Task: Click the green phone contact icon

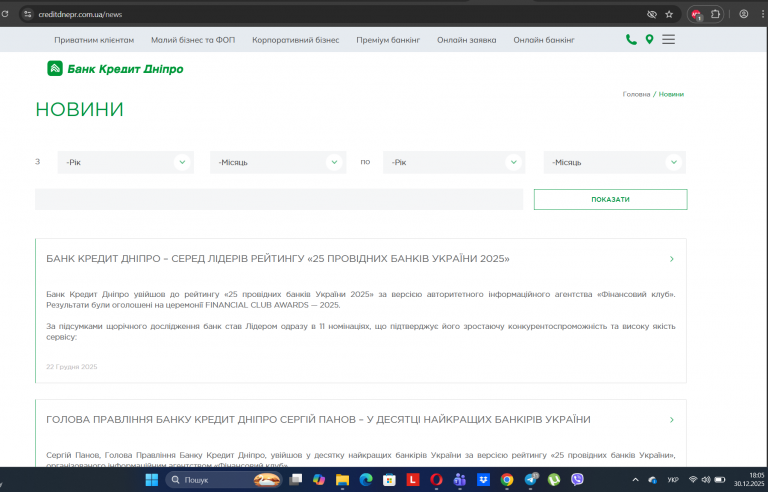Action: pyautogui.click(x=631, y=40)
